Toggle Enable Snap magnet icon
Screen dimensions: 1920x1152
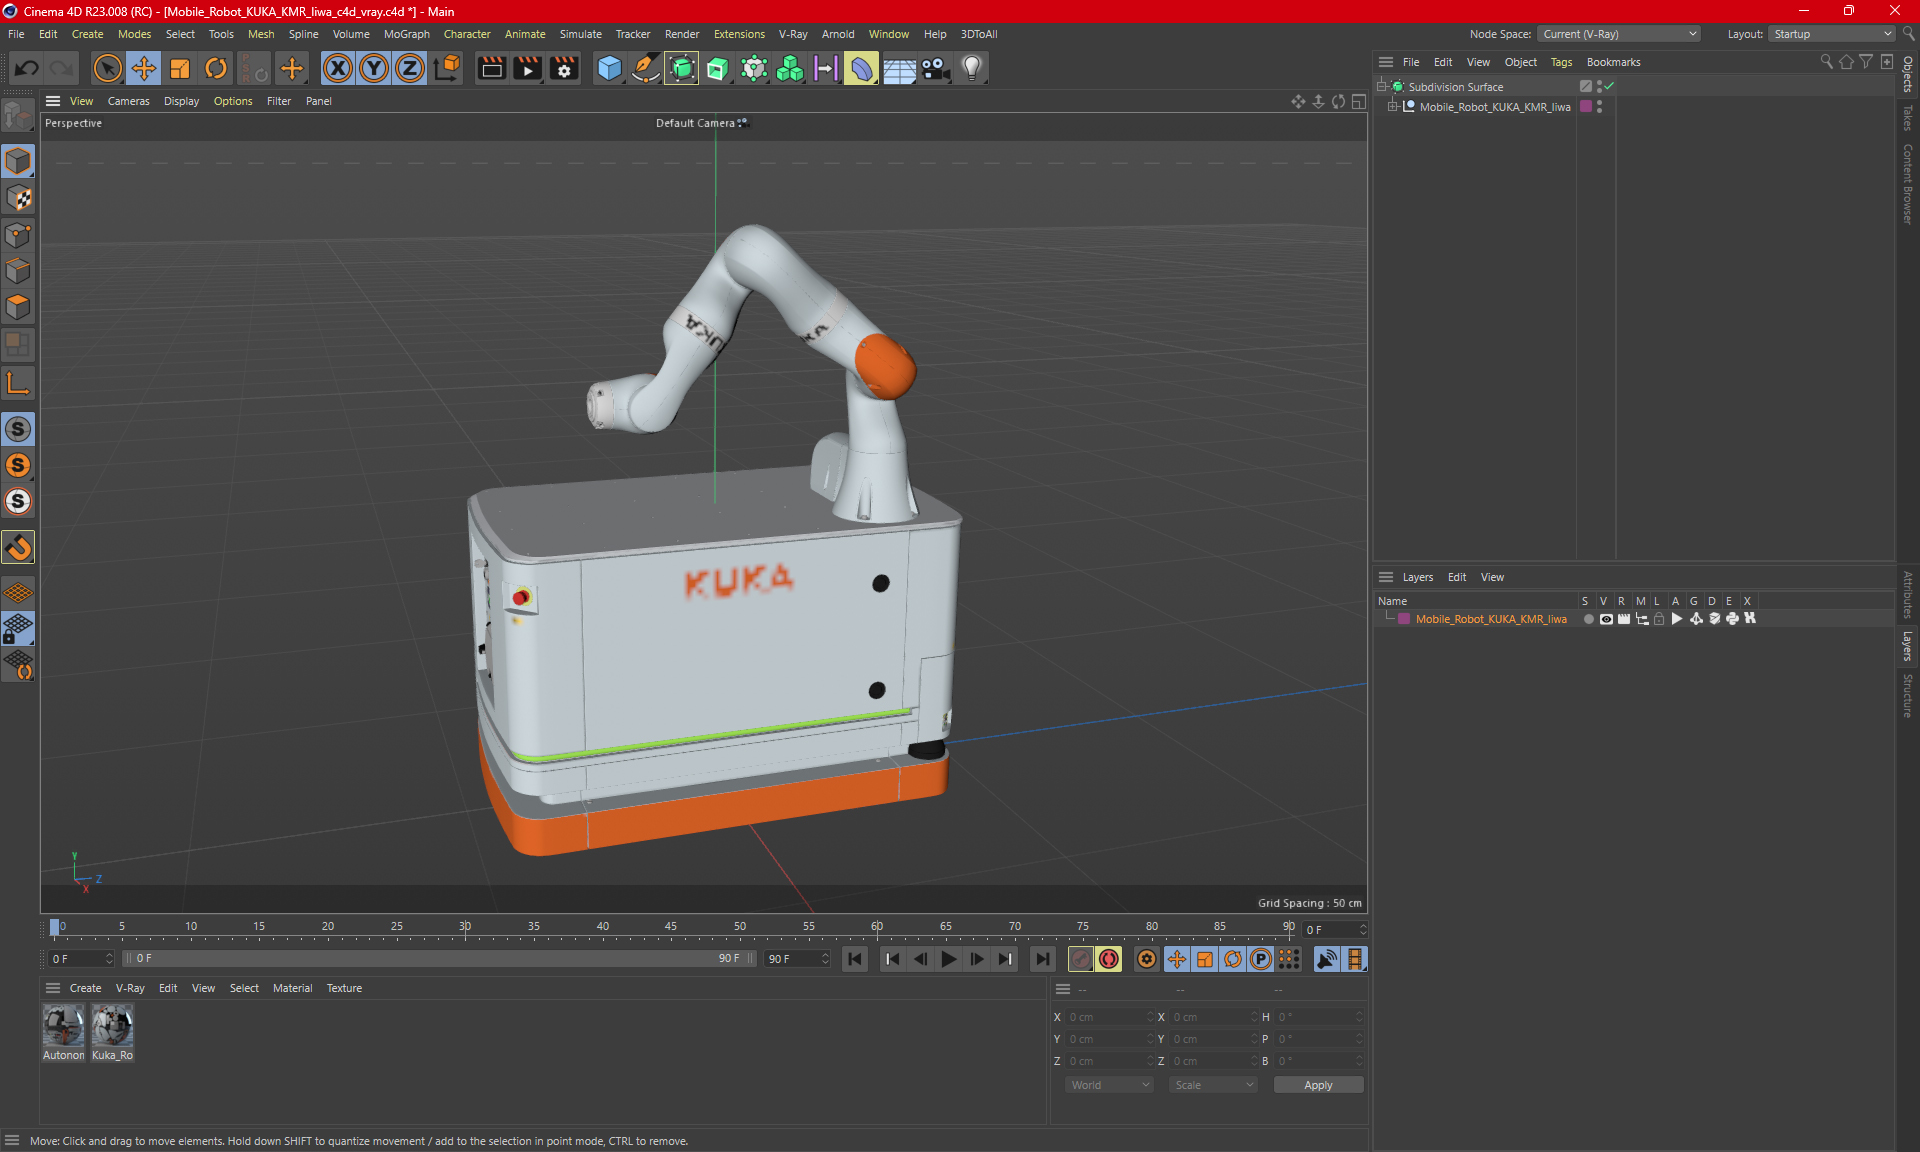(18, 547)
